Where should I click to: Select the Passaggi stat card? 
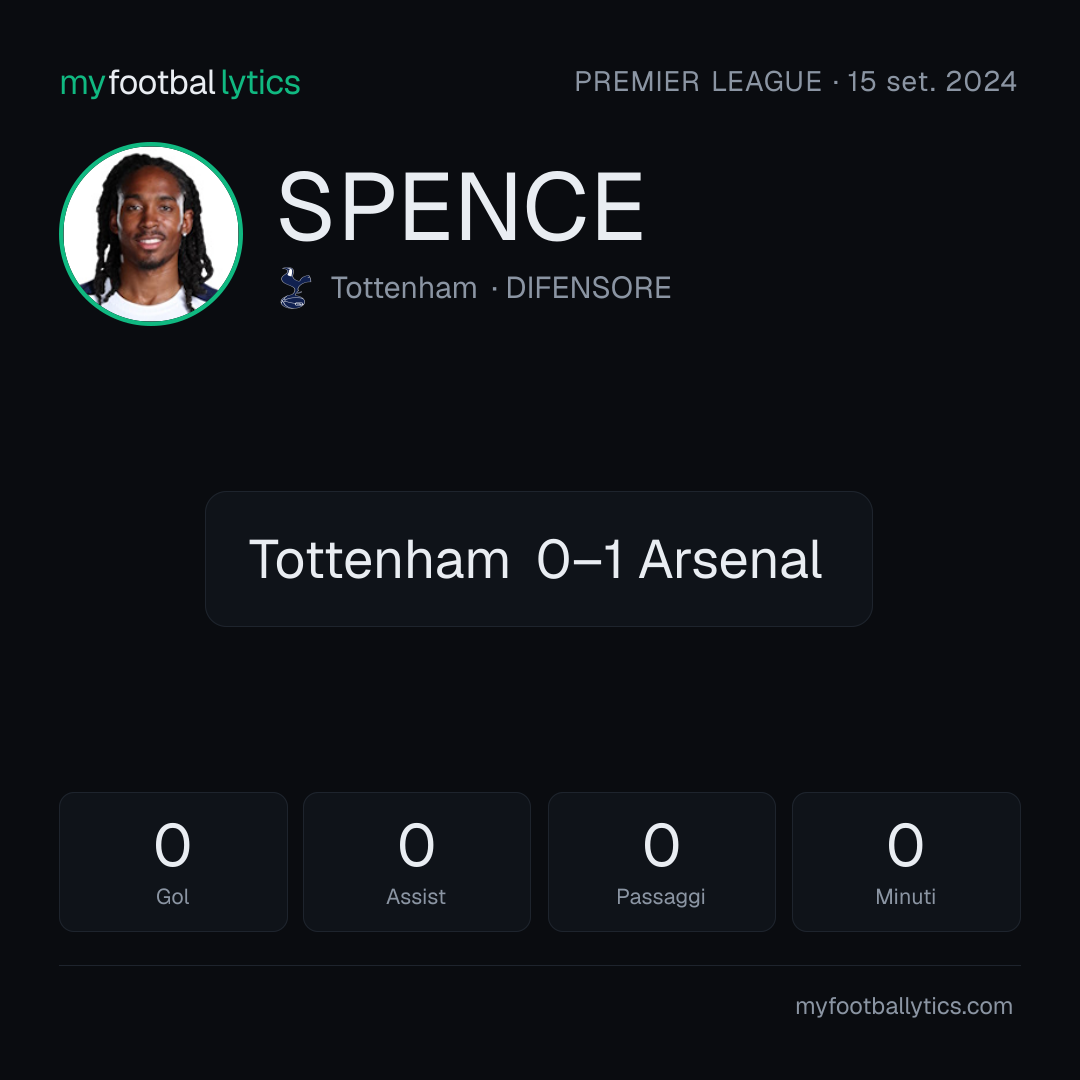coord(661,862)
